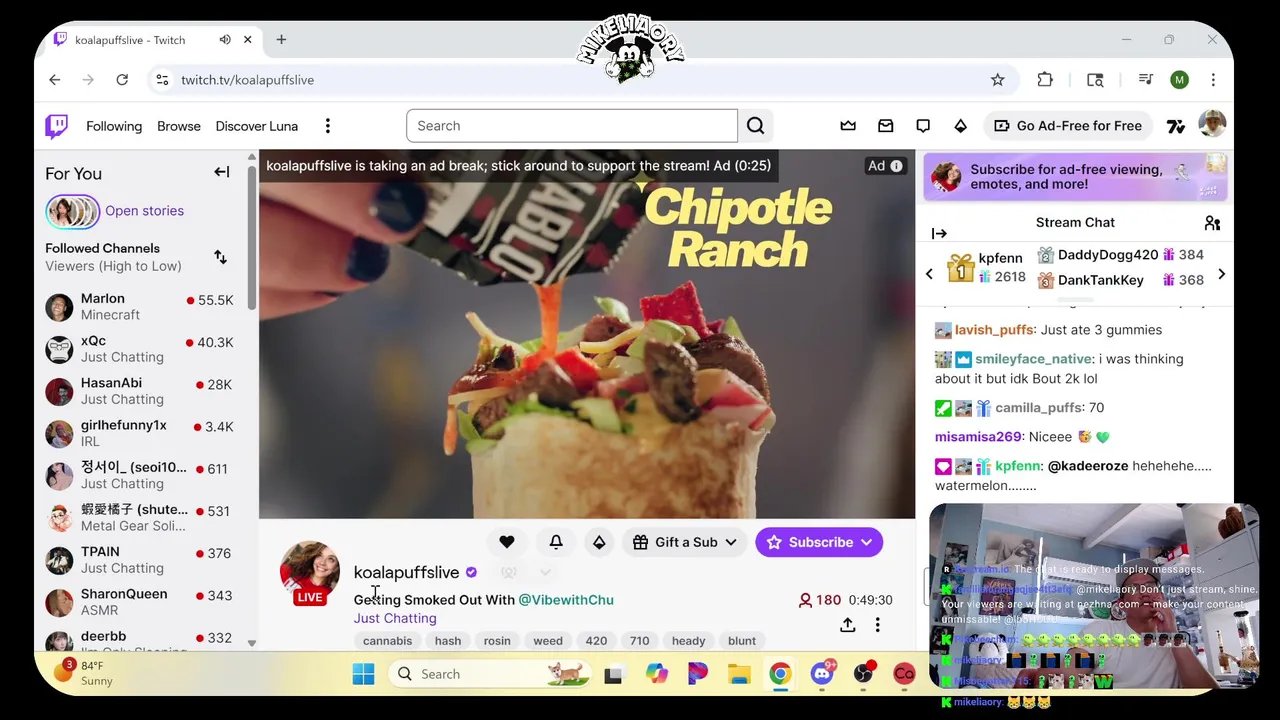View site information icon in address bar
The height and width of the screenshot is (720, 1280).
(x=162, y=80)
